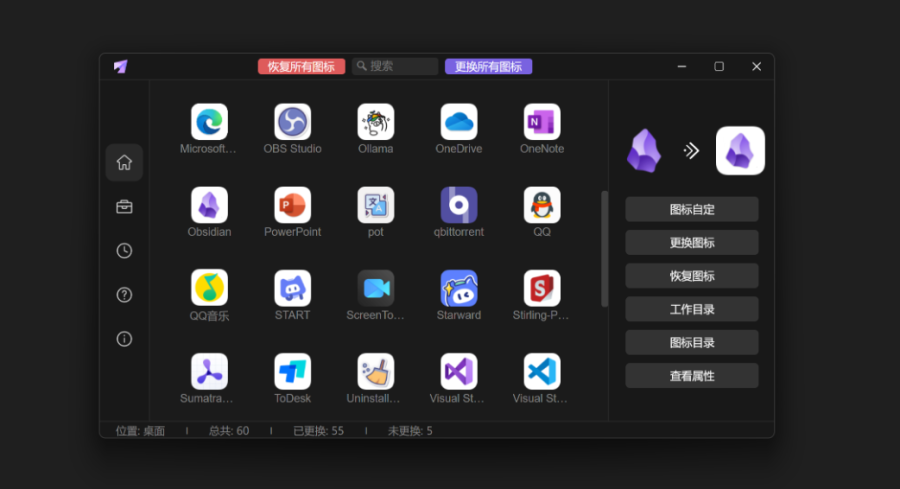900x489 pixels.
Task: Click the 查看属性 button
Action: pos(692,376)
